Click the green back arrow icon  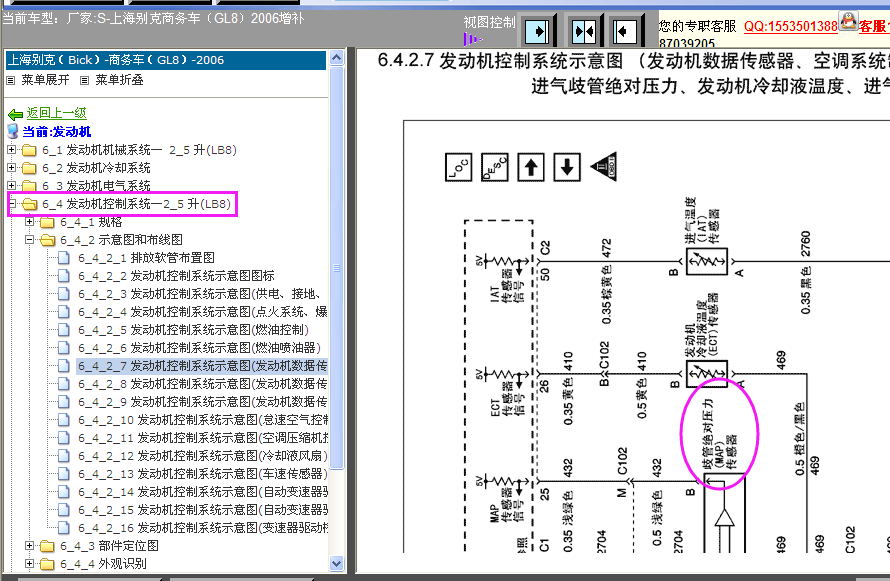(x=15, y=114)
